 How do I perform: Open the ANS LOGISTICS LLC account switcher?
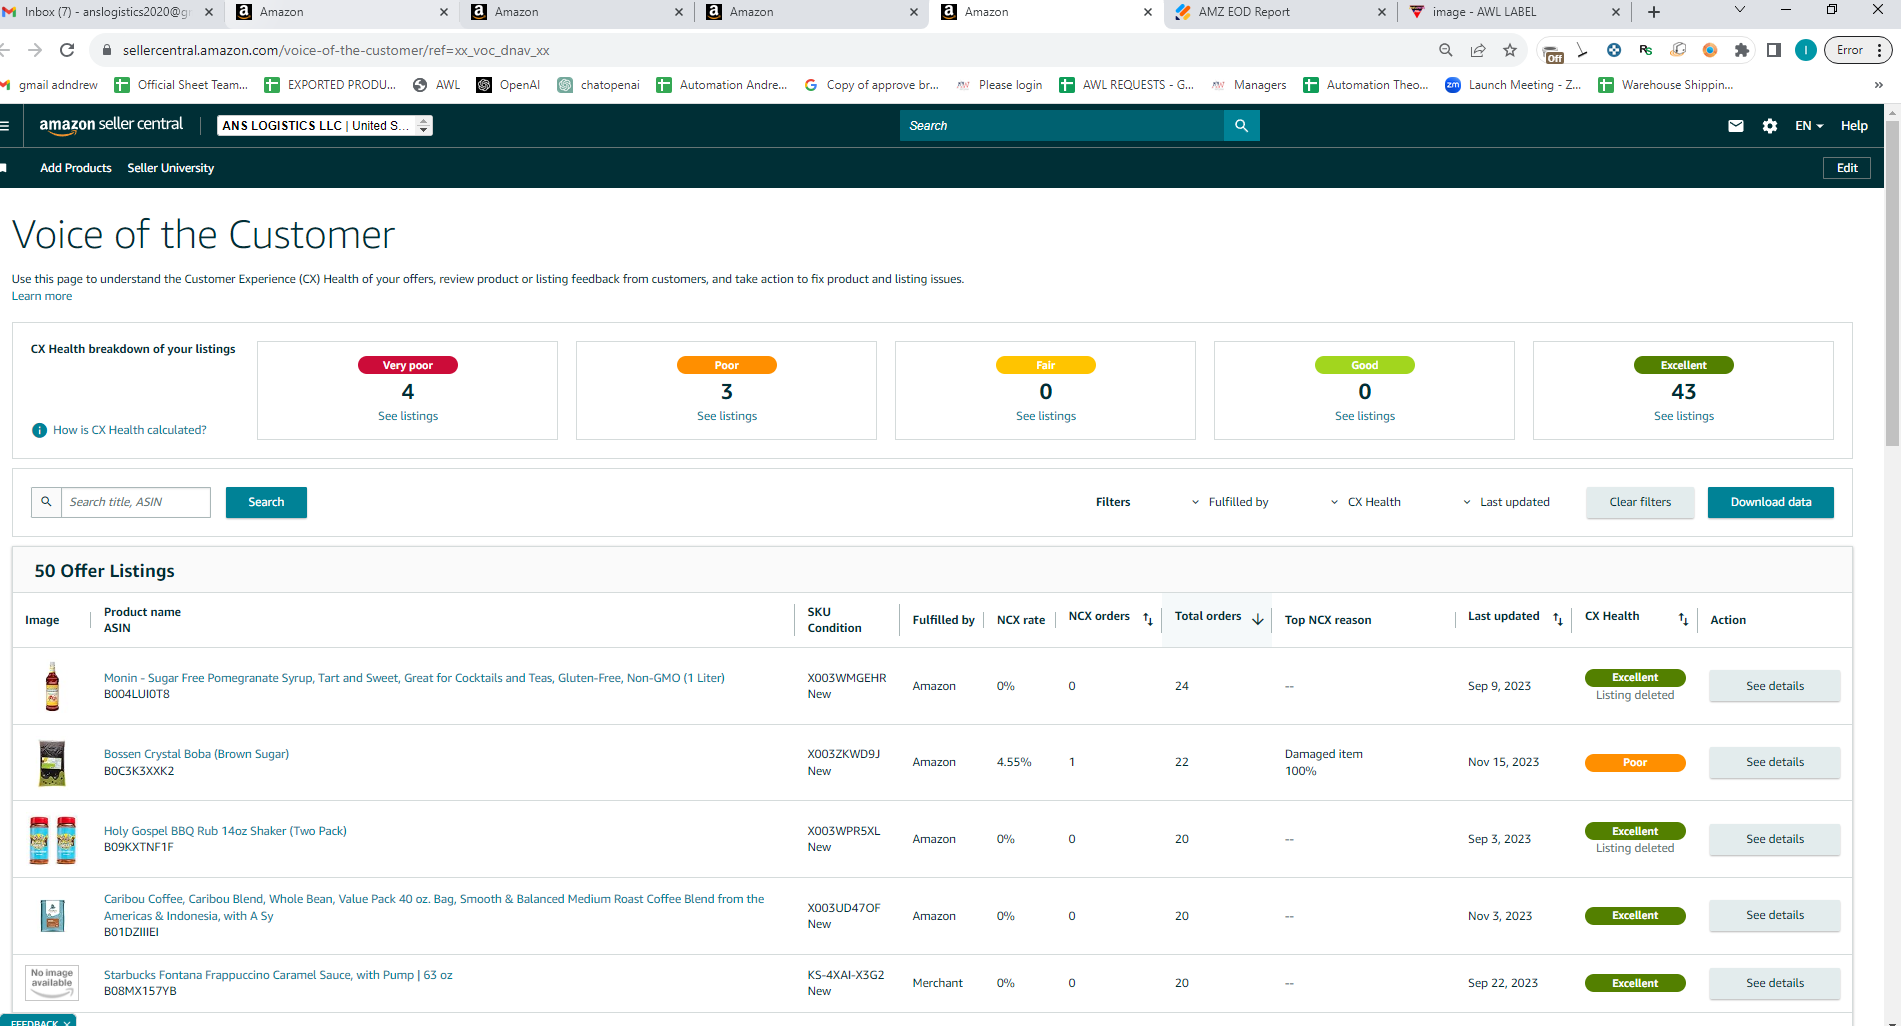click(325, 125)
